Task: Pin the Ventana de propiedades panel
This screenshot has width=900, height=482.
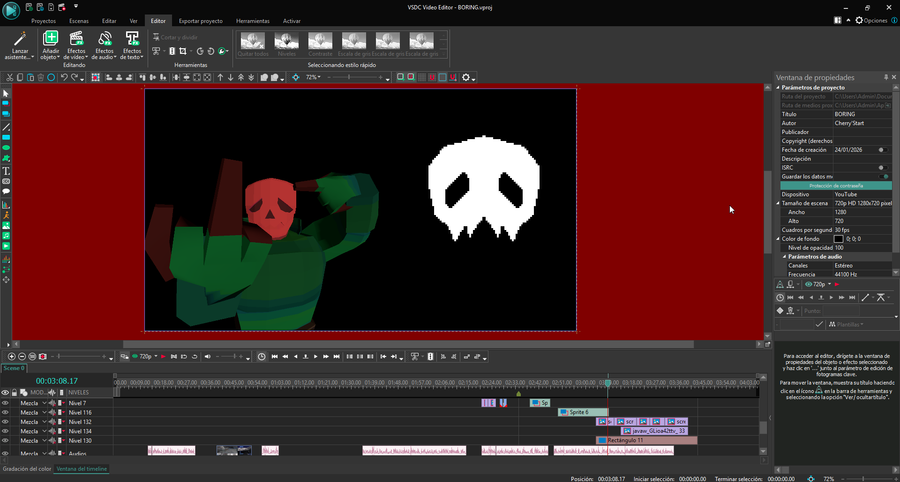Action: pos(886,77)
